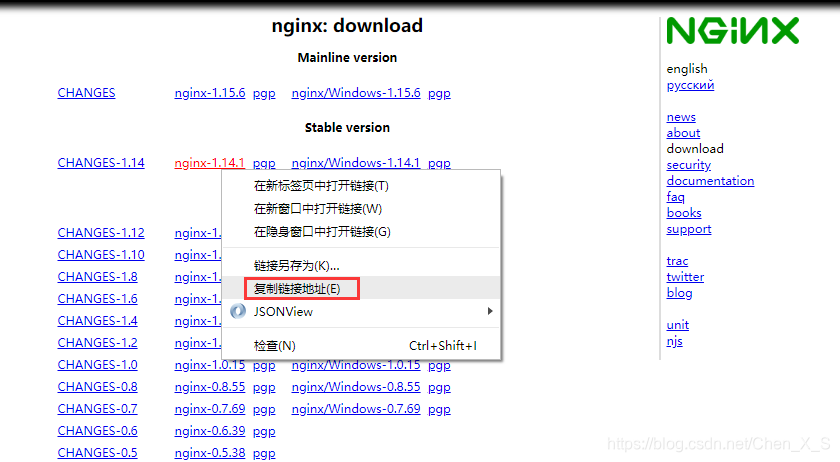Open CHANGES-1.14 link

(x=101, y=163)
